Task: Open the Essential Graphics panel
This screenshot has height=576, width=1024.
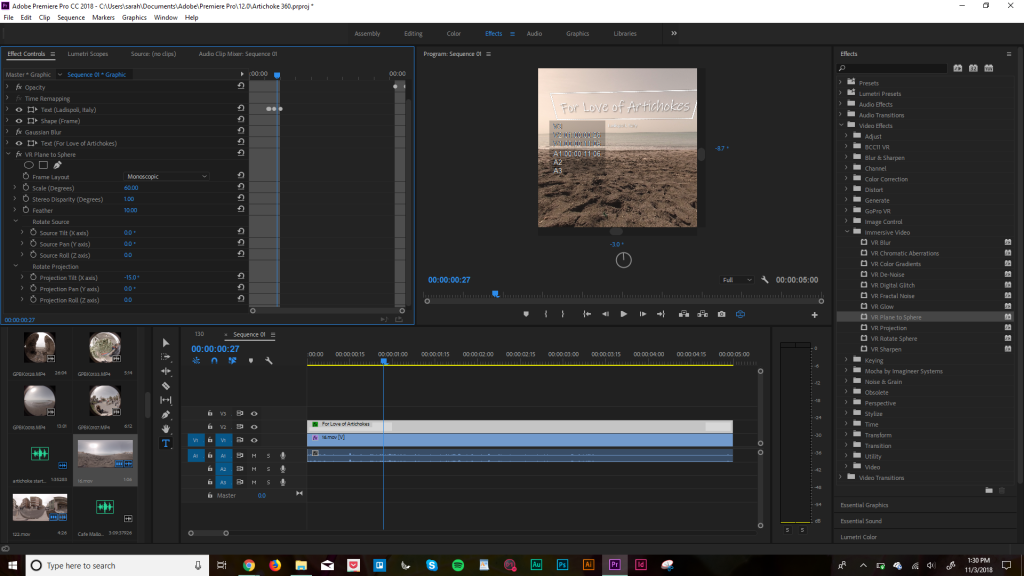Action: (864, 505)
